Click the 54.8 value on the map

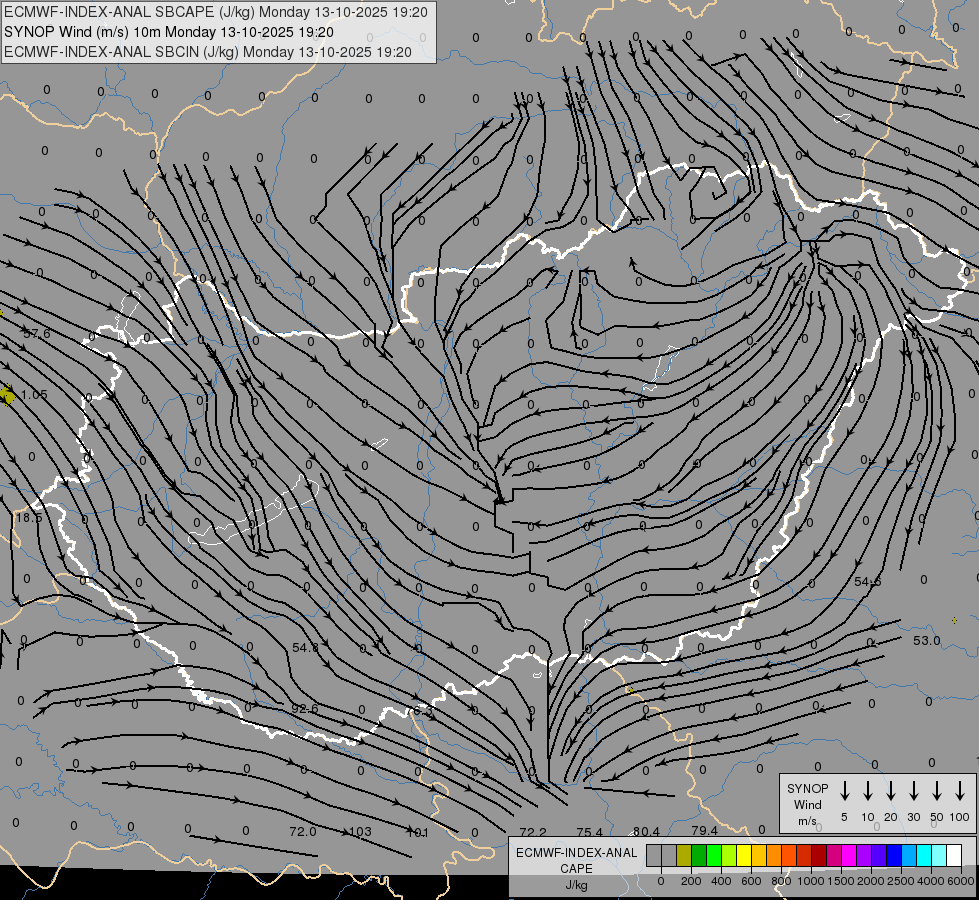pyautogui.click(x=305, y=648)
